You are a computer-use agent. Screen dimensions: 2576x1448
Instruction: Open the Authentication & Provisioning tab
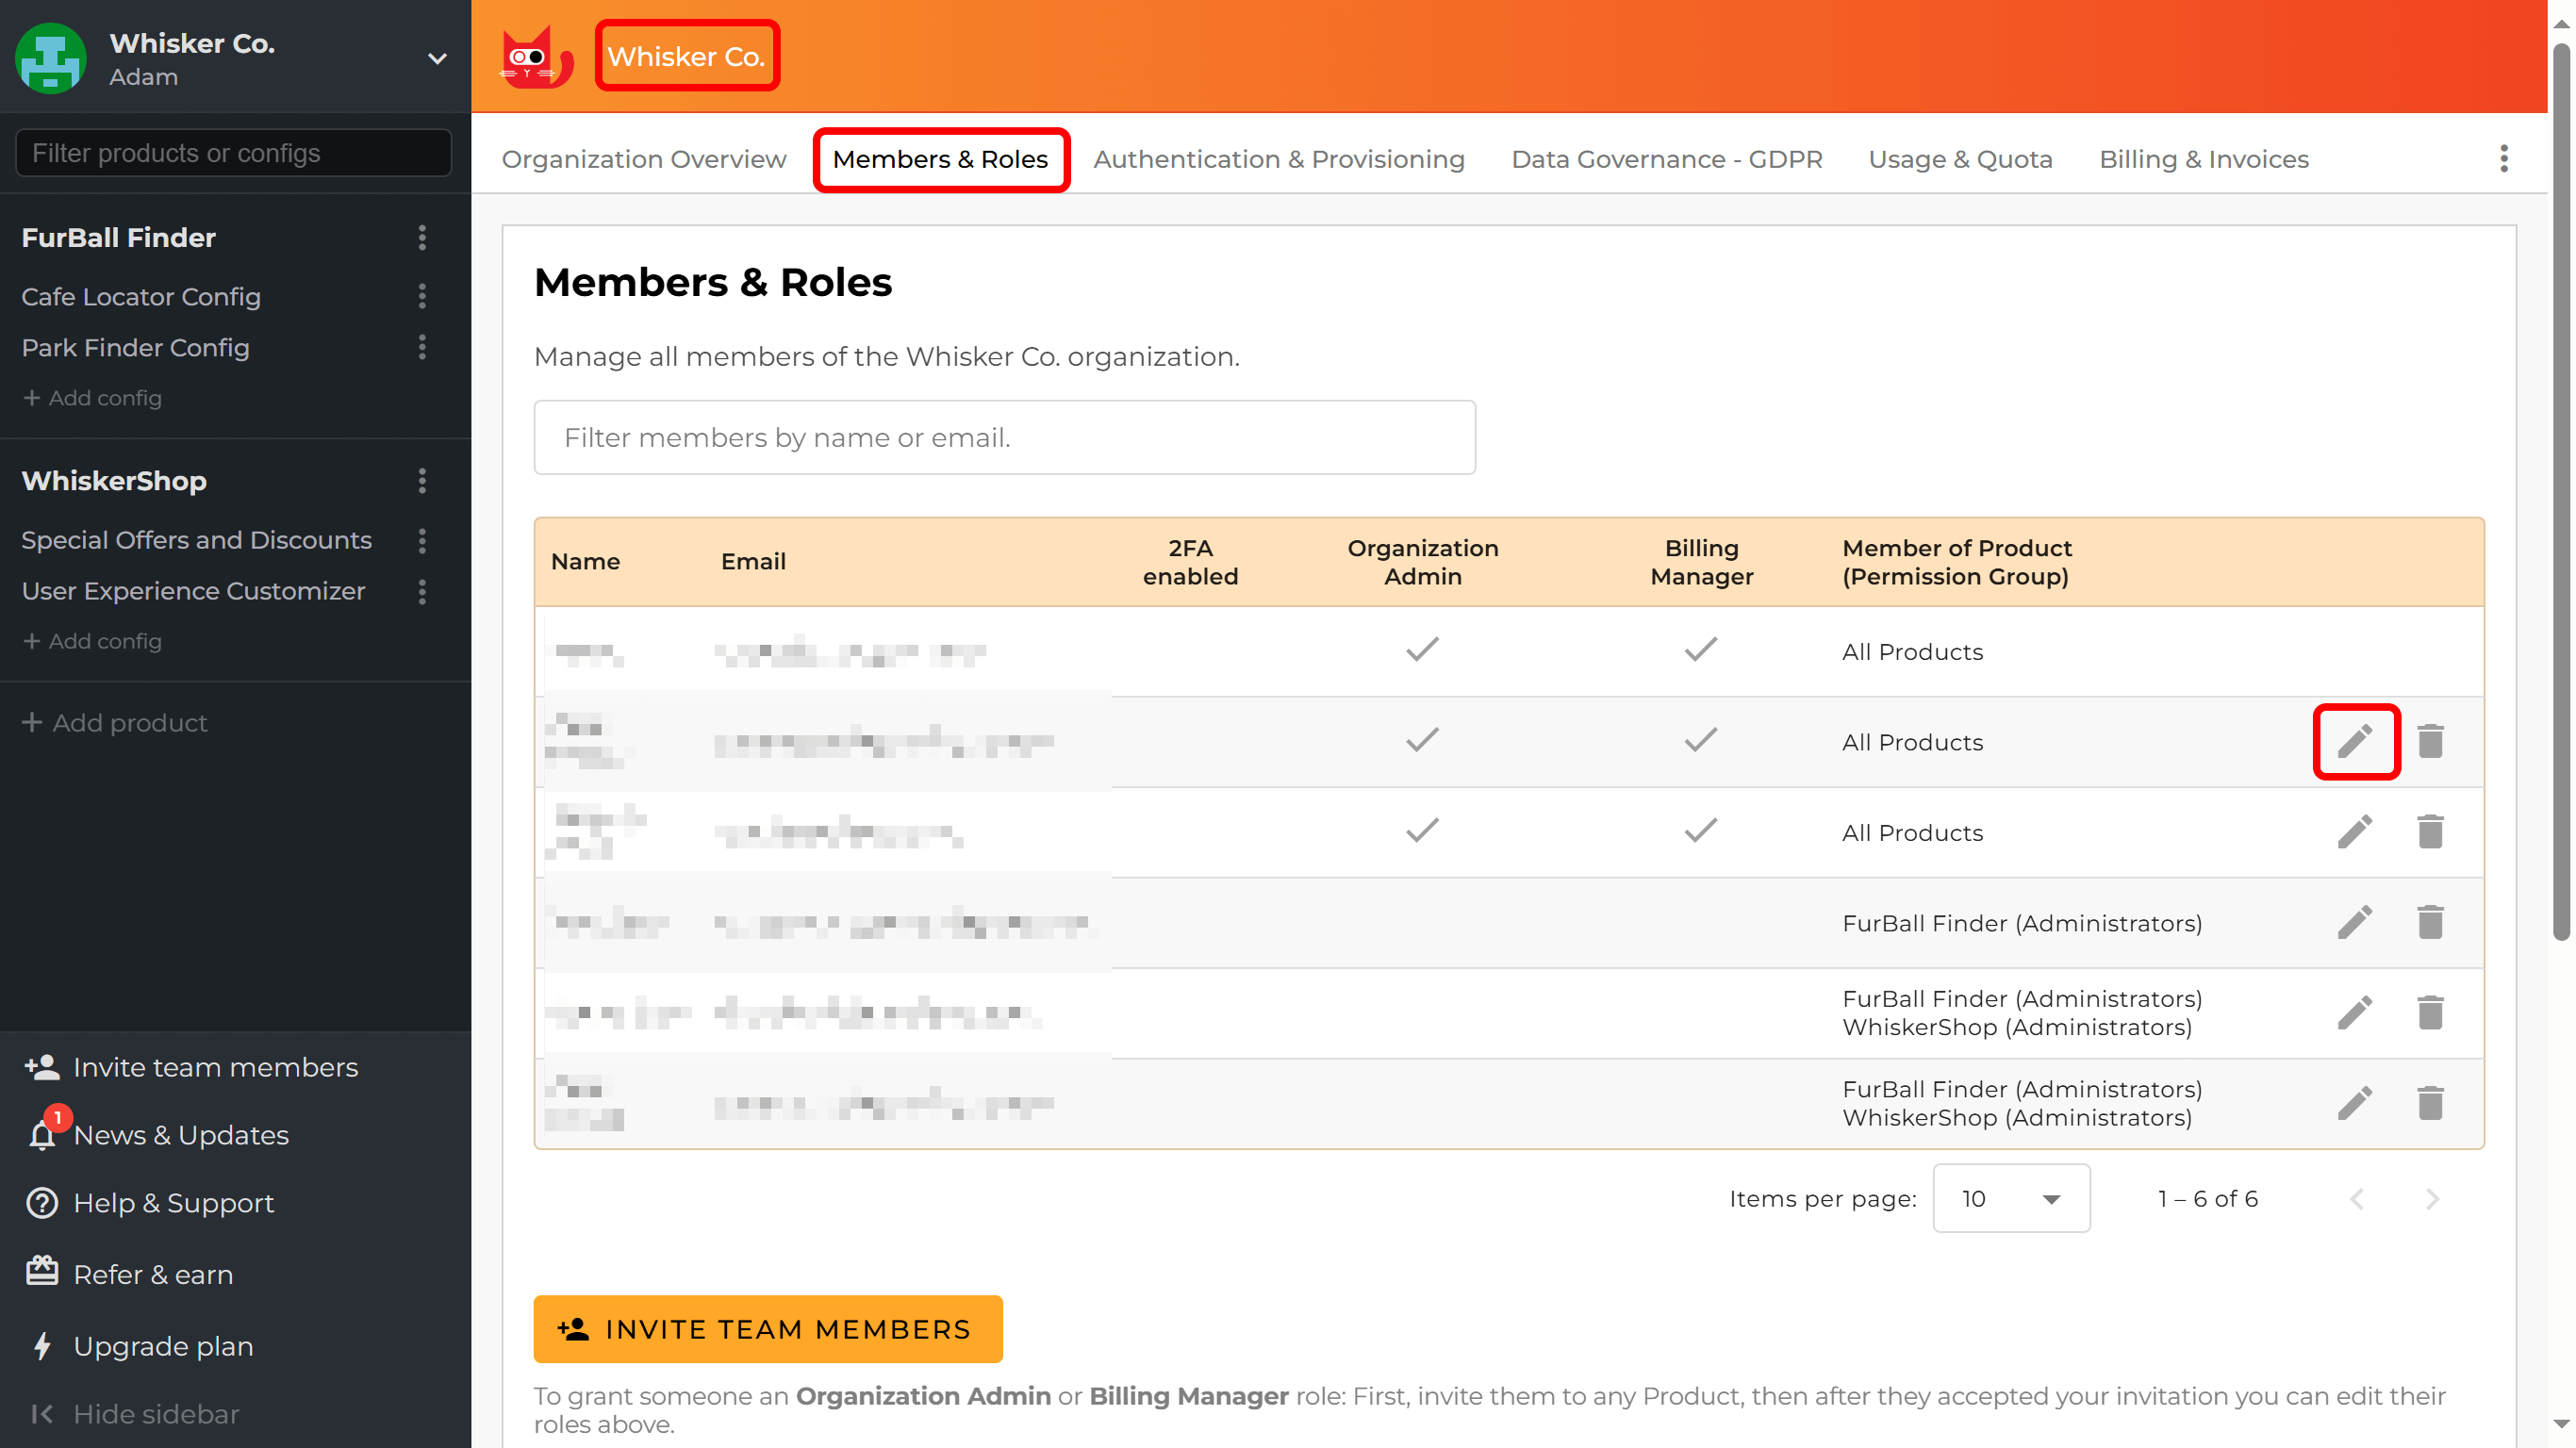(1279, 158)
